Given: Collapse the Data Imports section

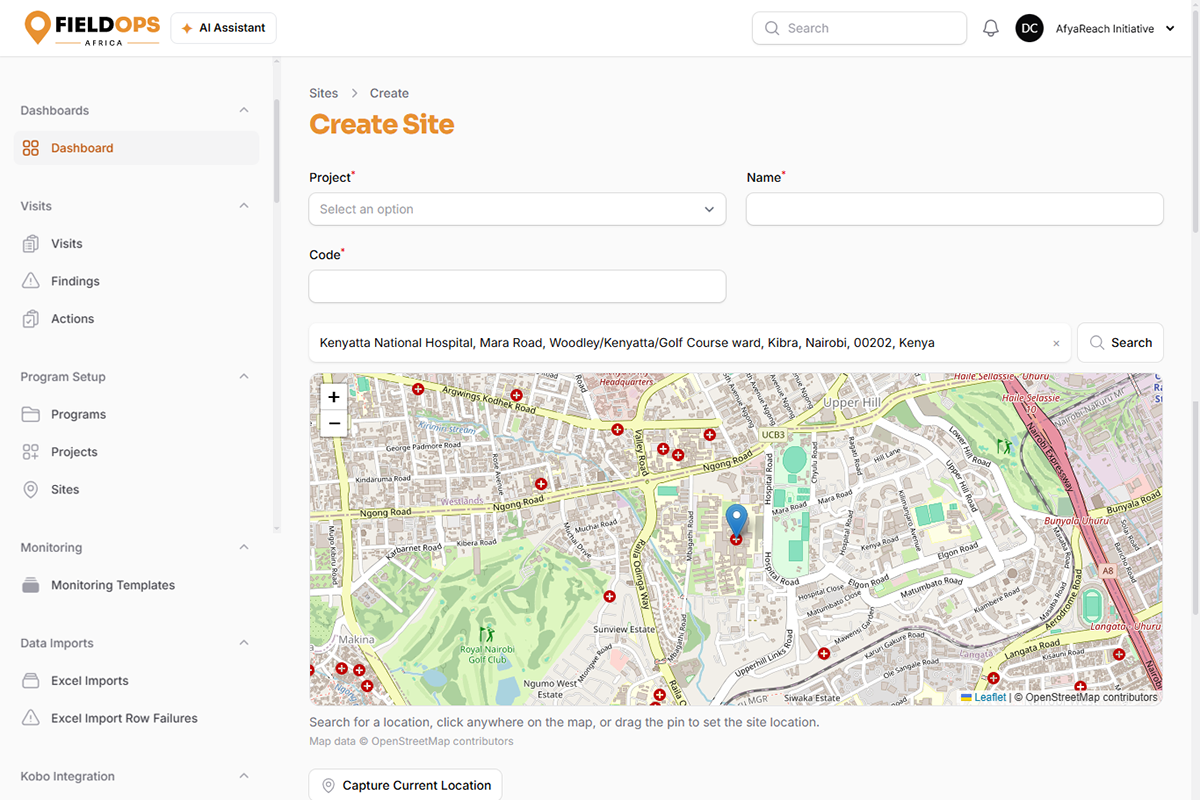Looking at the screenshot, I should pos(244,643).
